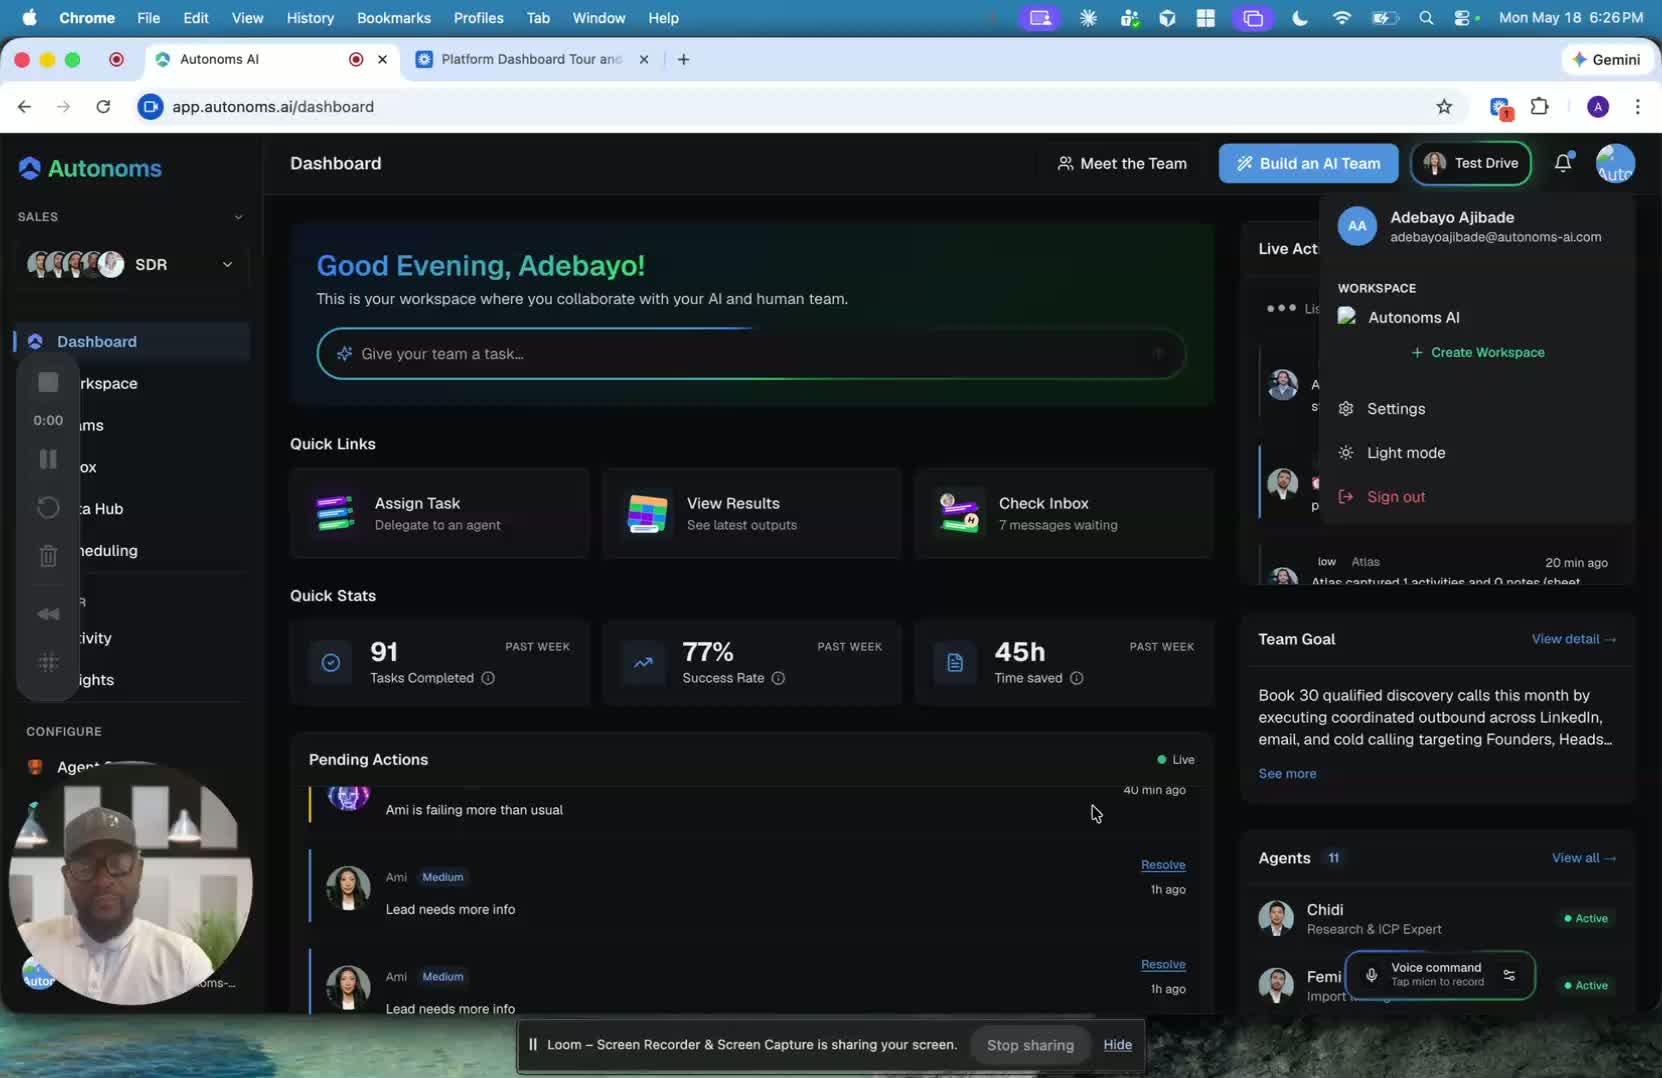The width and height of the screenshot is (1662, 1078).
Task: Open macOS Control Center
Action: coord(1464,18)
